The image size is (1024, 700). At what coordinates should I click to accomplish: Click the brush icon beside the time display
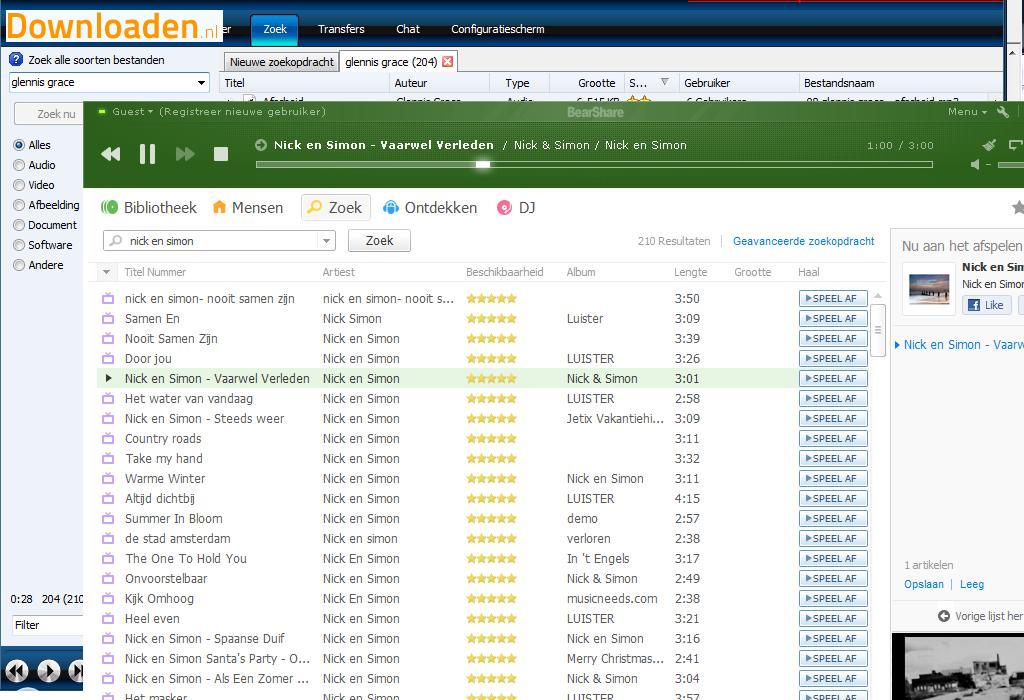coord(989,145)
